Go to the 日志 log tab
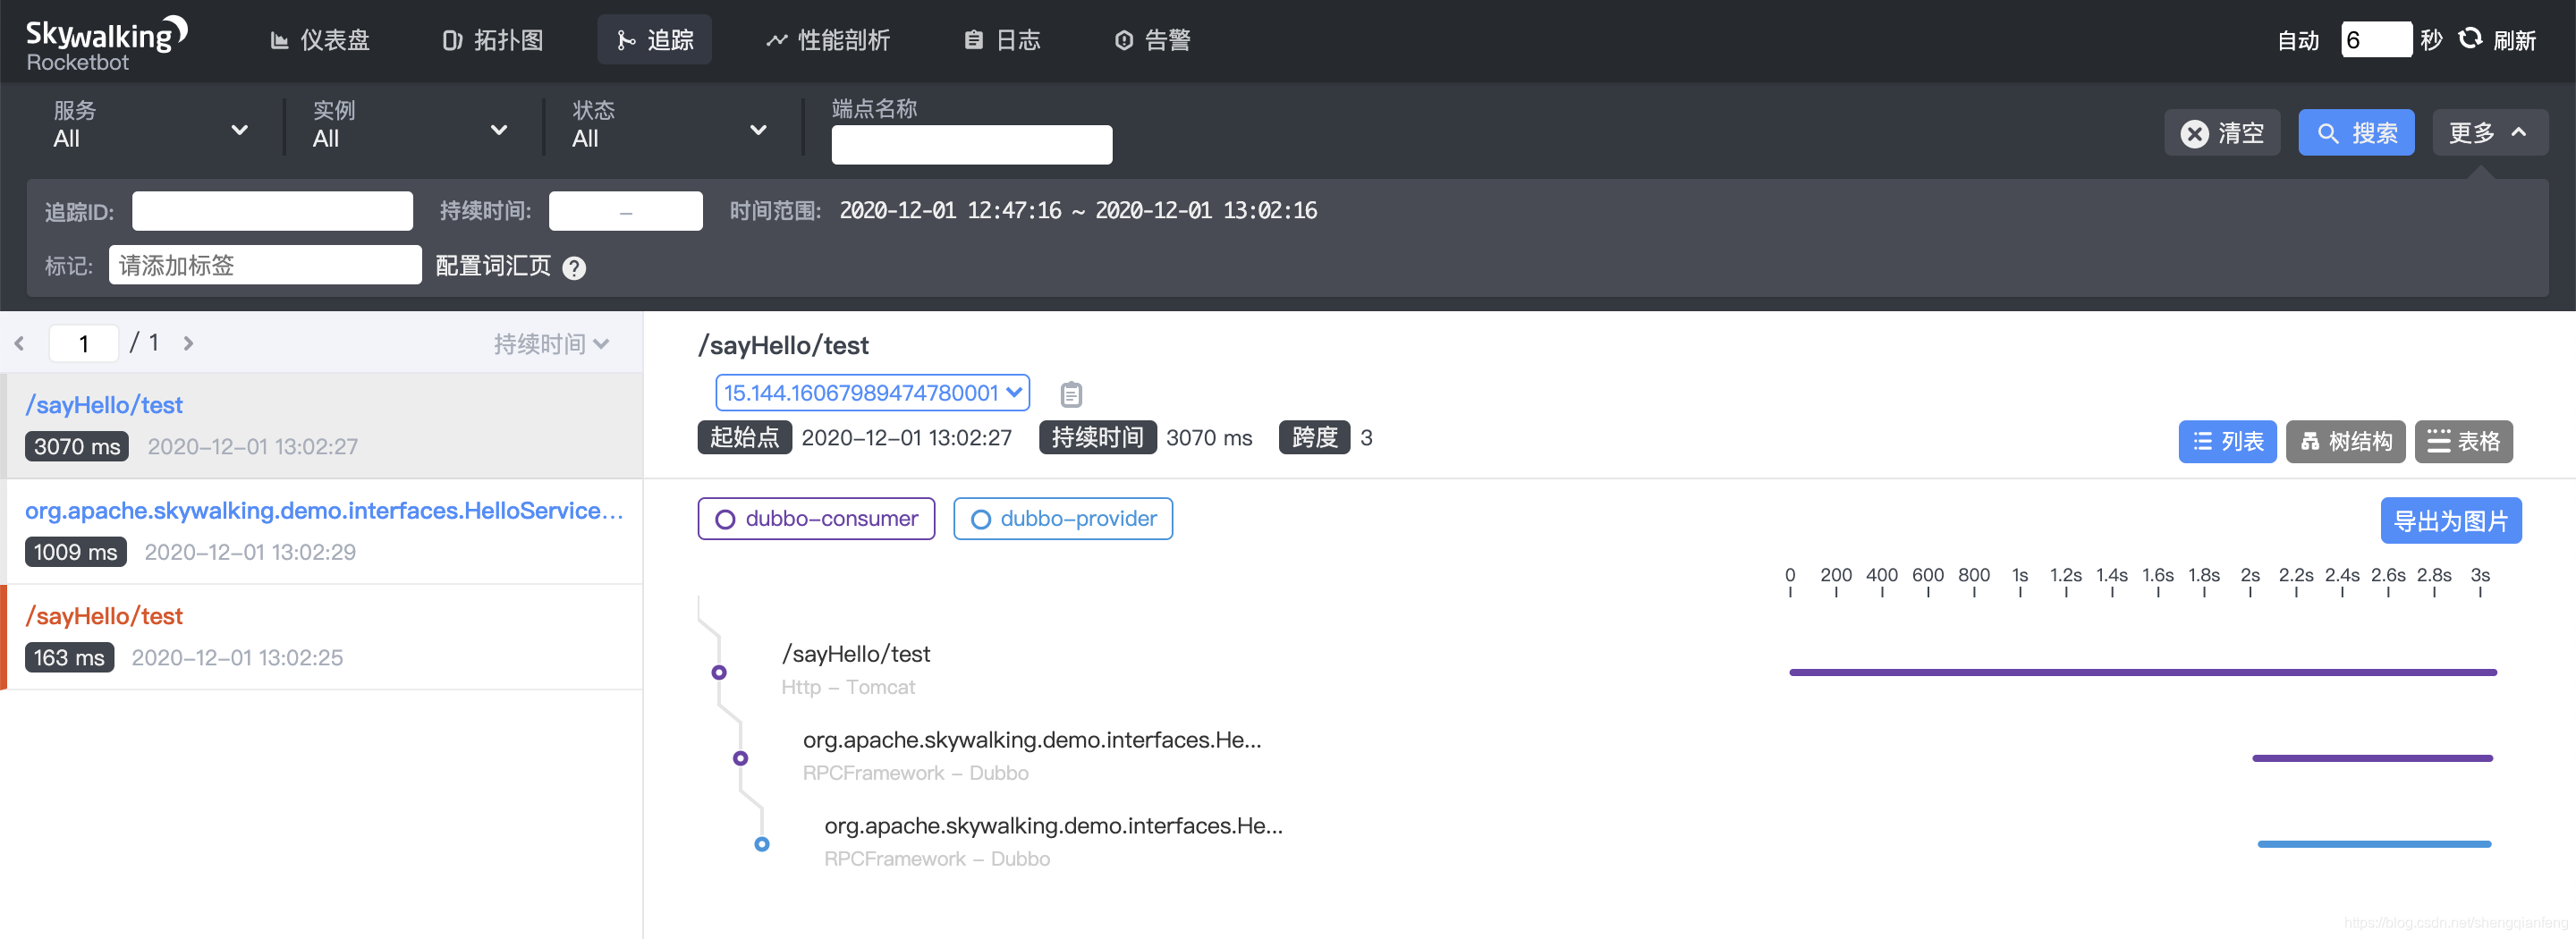2576x939 pixels. click(x=1002, y=40)
